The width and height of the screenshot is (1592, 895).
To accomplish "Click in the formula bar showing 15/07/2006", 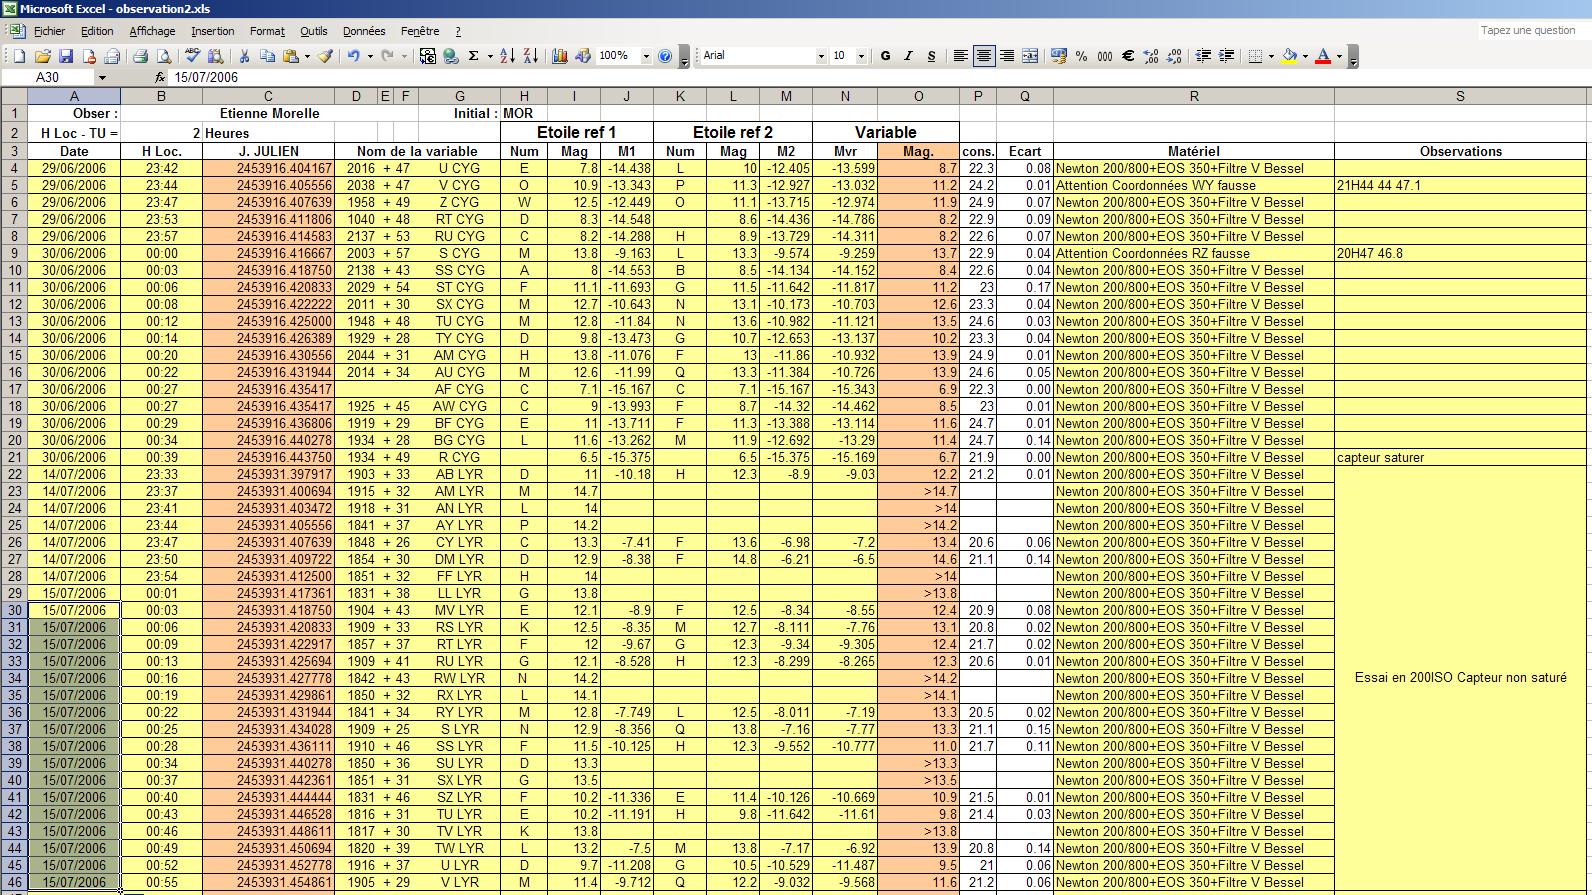I will pyautogui.click(x=880, y=77).
